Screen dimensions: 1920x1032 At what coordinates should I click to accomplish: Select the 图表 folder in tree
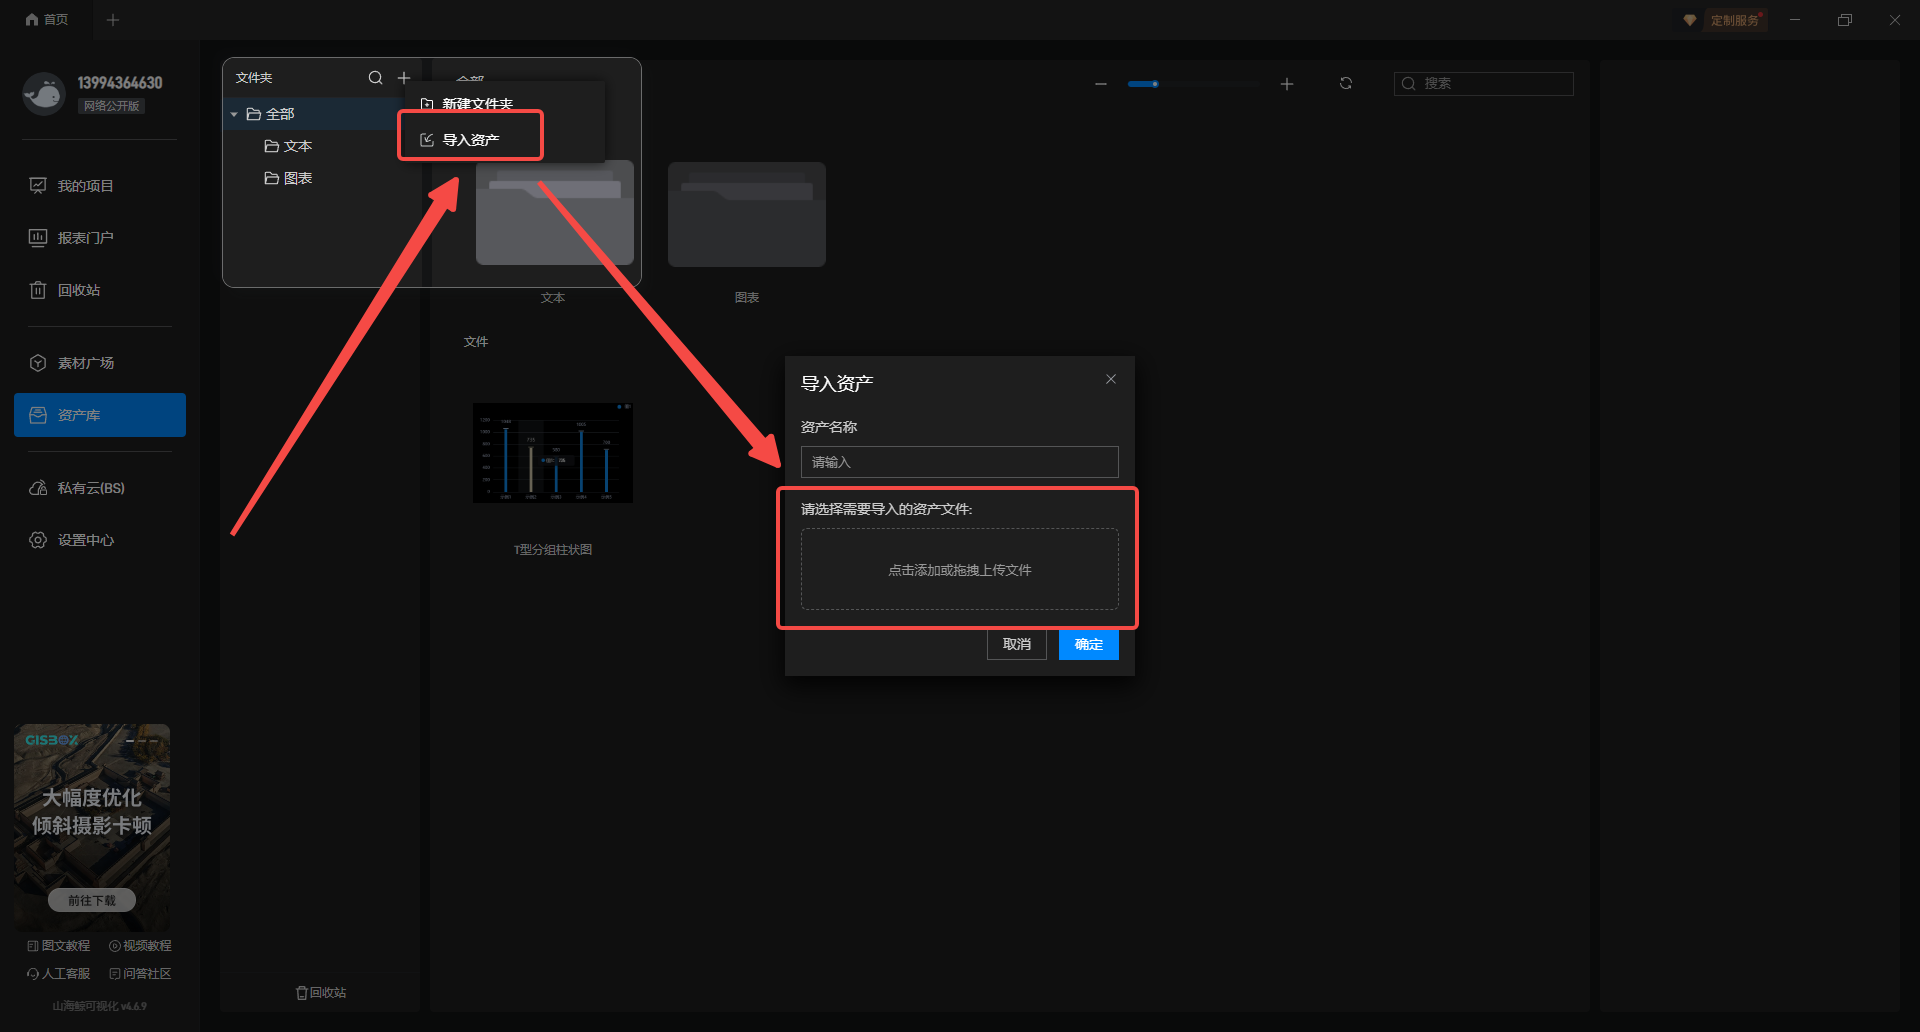pos(297,178)
